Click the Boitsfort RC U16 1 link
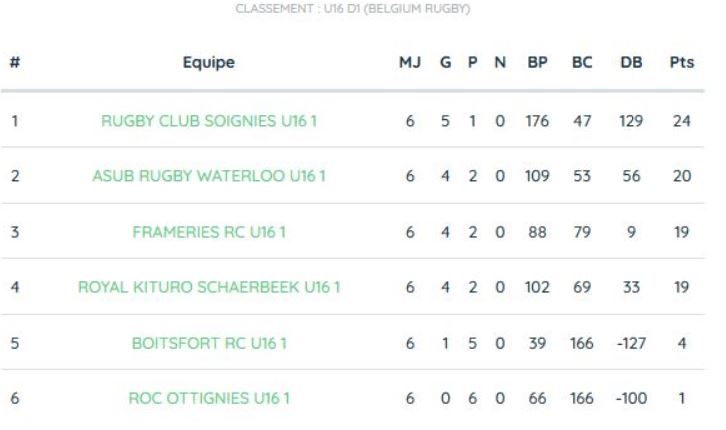The height and width of the screenshot is (430, 726). pos(209,343)
